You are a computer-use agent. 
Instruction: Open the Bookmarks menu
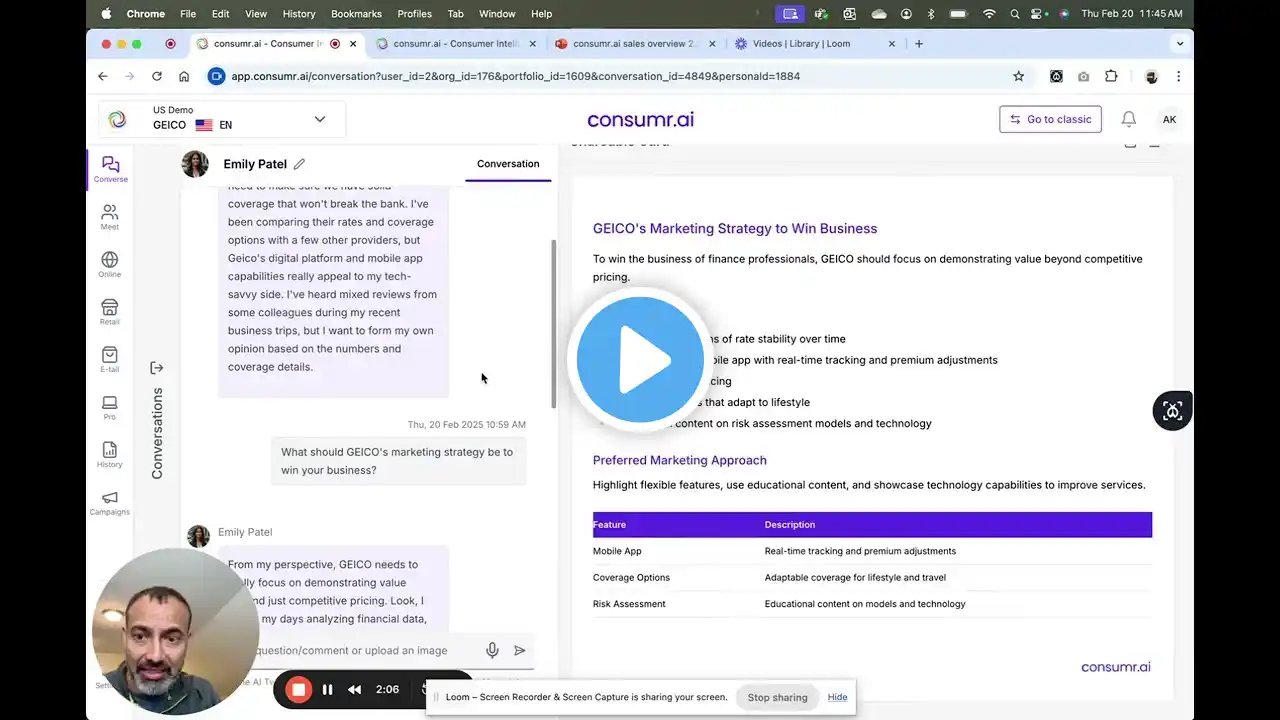coord(356,14)
